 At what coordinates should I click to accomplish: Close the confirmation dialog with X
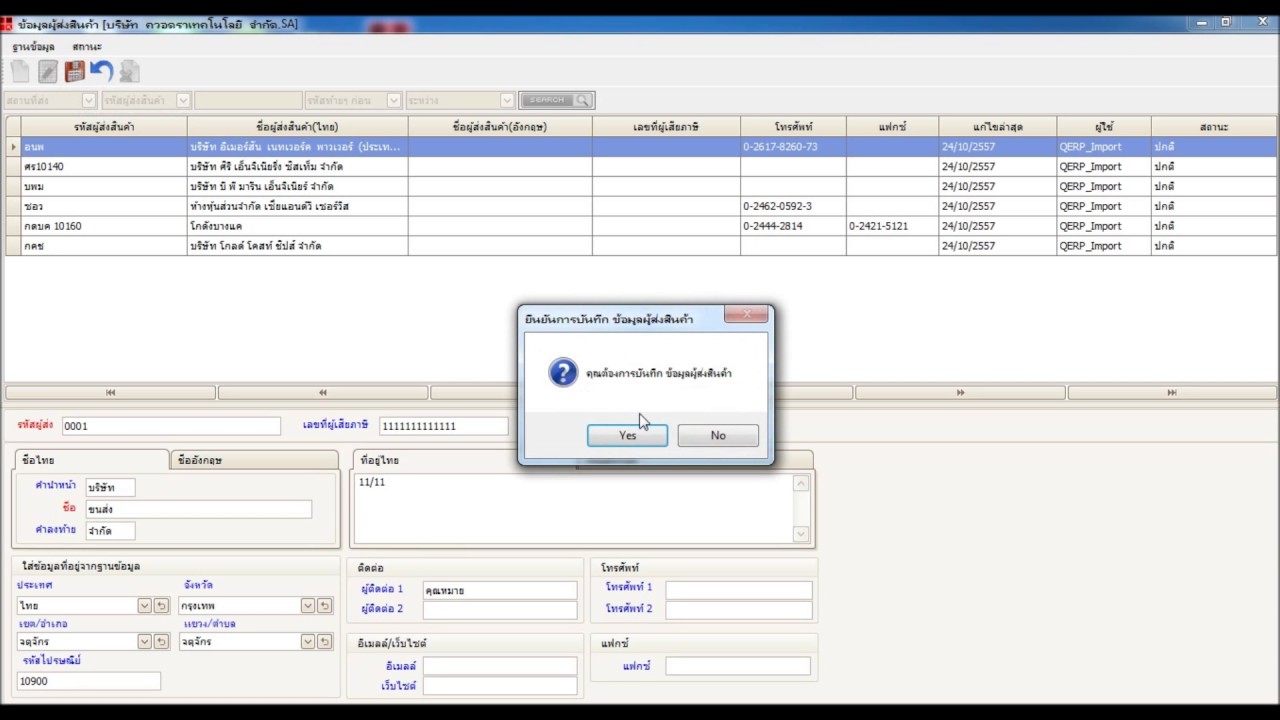click(746, 316)
